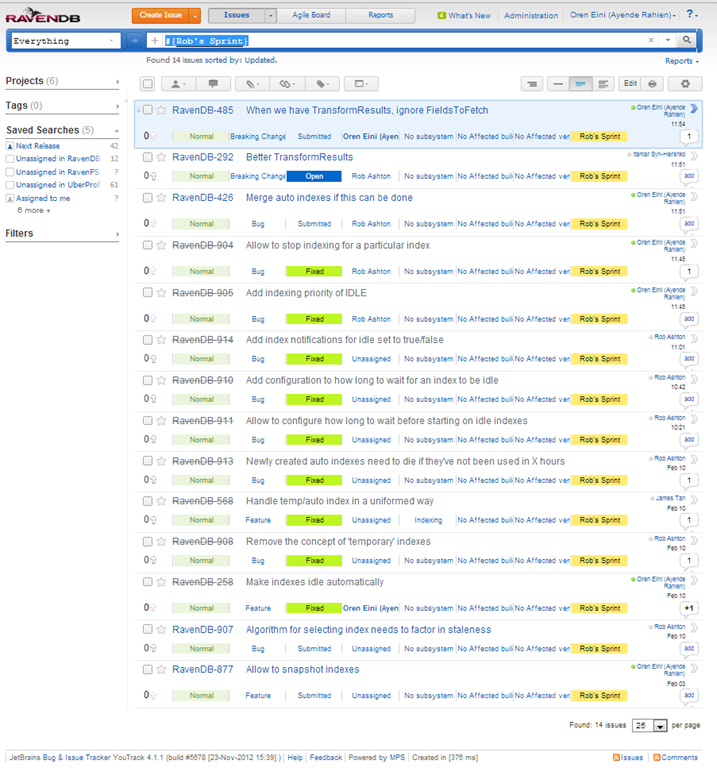Image resolution: width=717 pixels, height=768 pixels.
Task: Click the comment bubble toolbar icon
Action: tap(213, 84)
